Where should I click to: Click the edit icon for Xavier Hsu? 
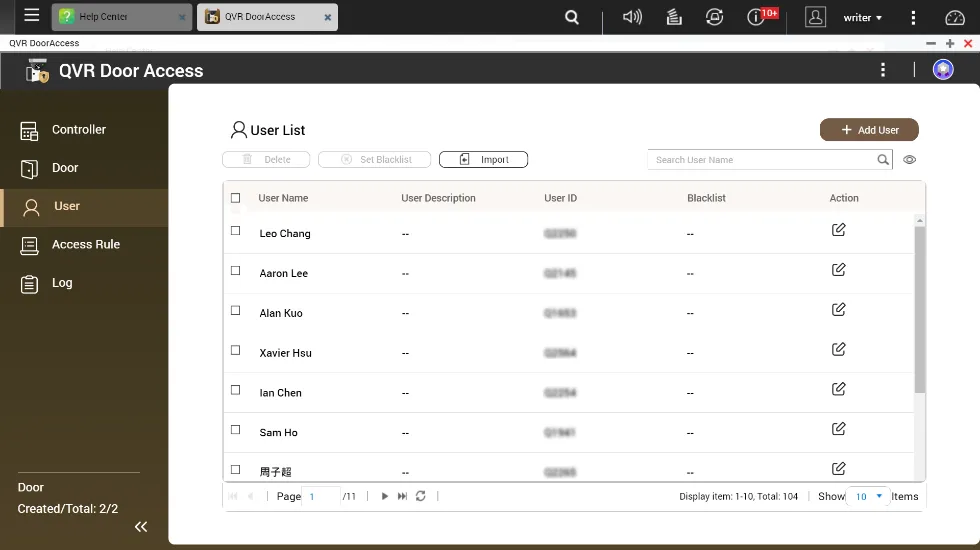coord(838,349)
